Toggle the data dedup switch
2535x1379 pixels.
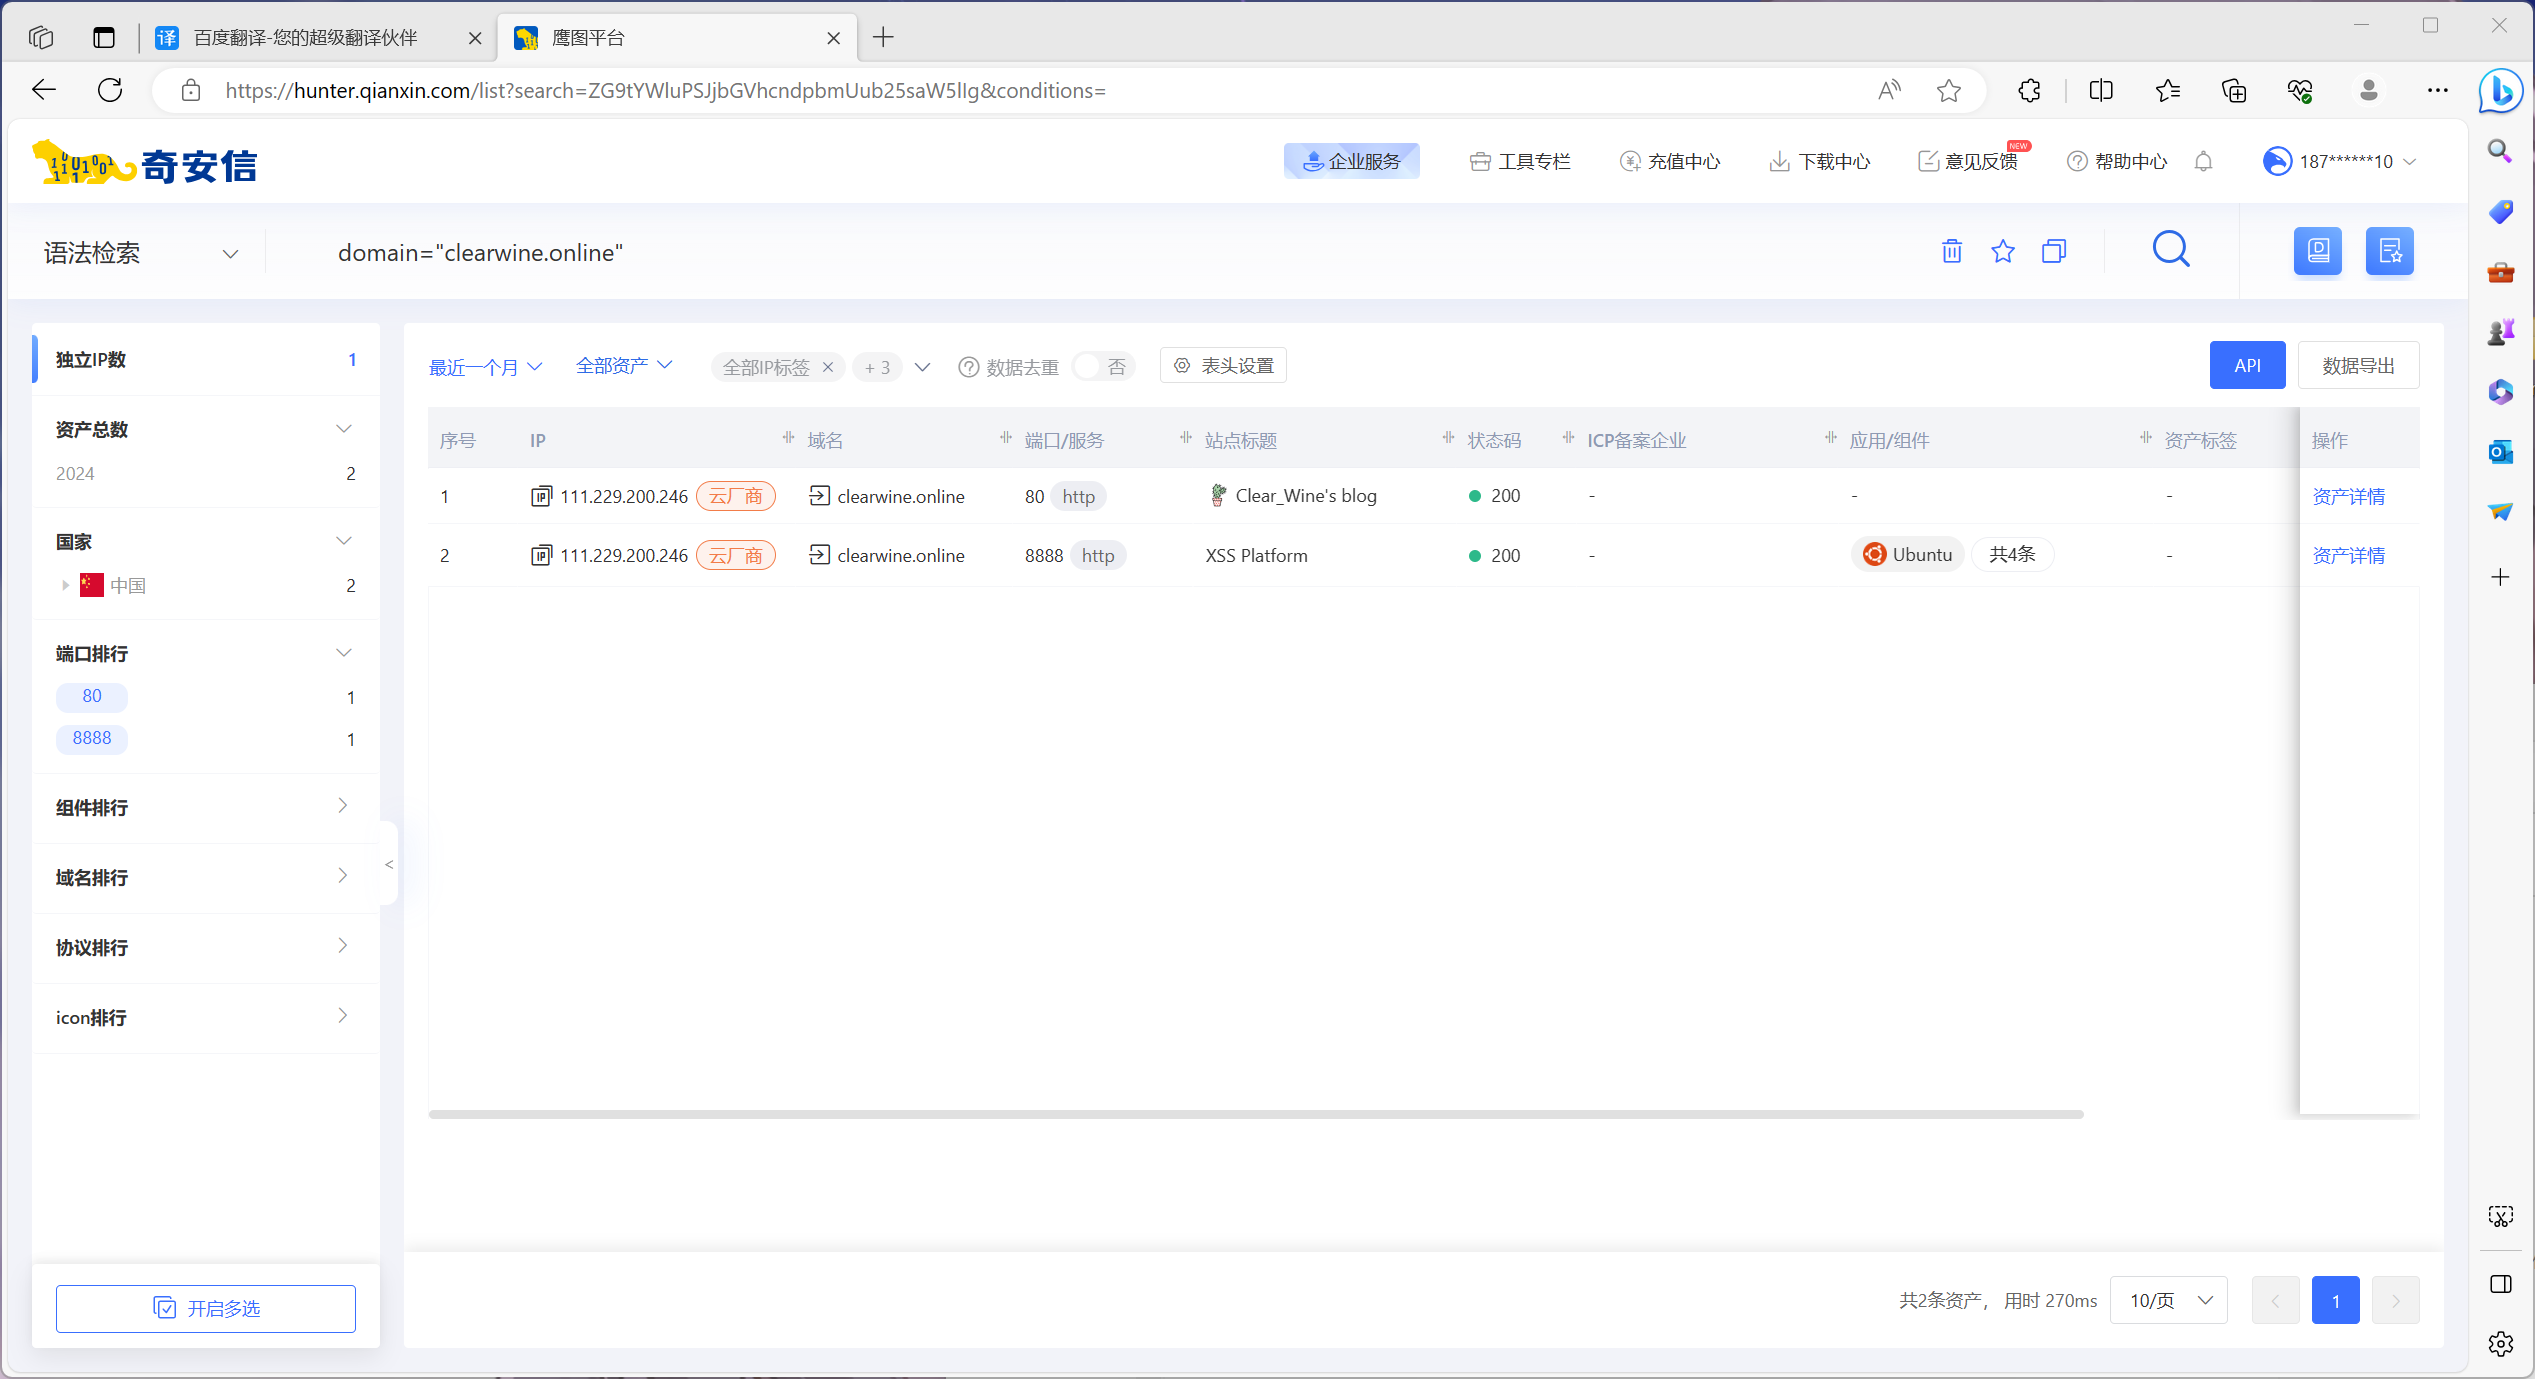pos(1102,367)
